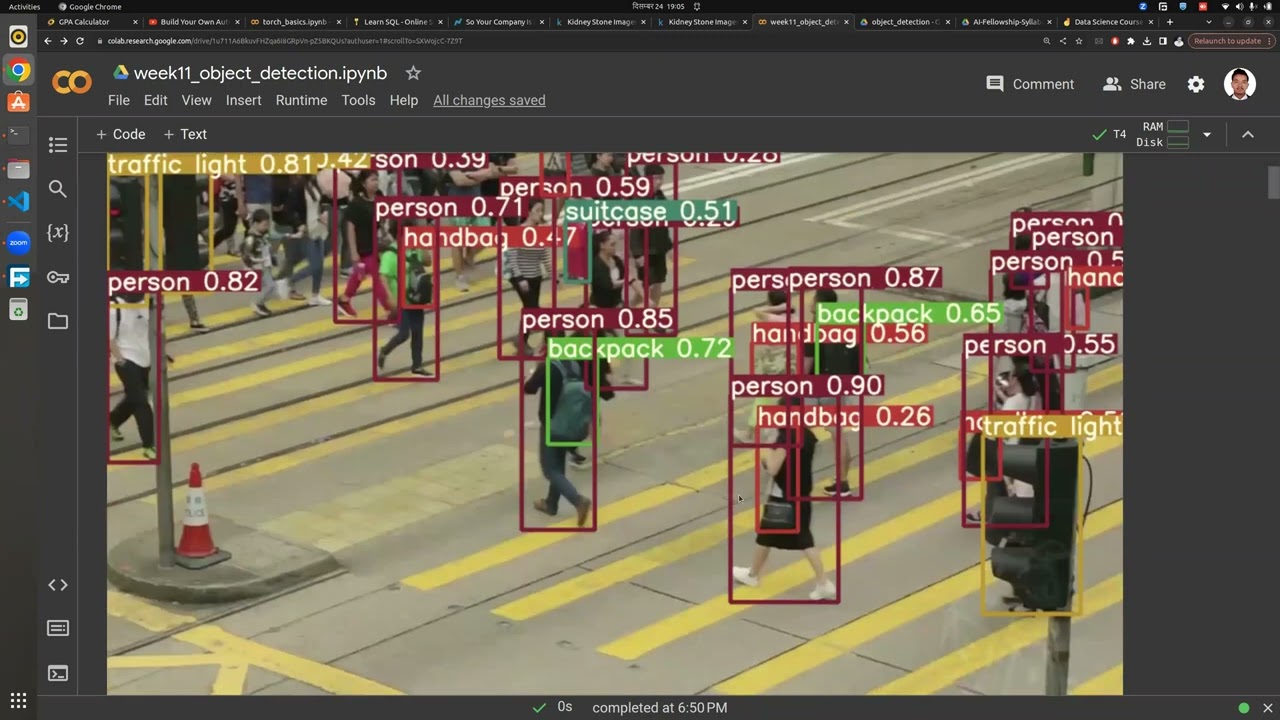Open the variables inspector panel
This screenshot has width=1280, height=720.
coord(58,233)
